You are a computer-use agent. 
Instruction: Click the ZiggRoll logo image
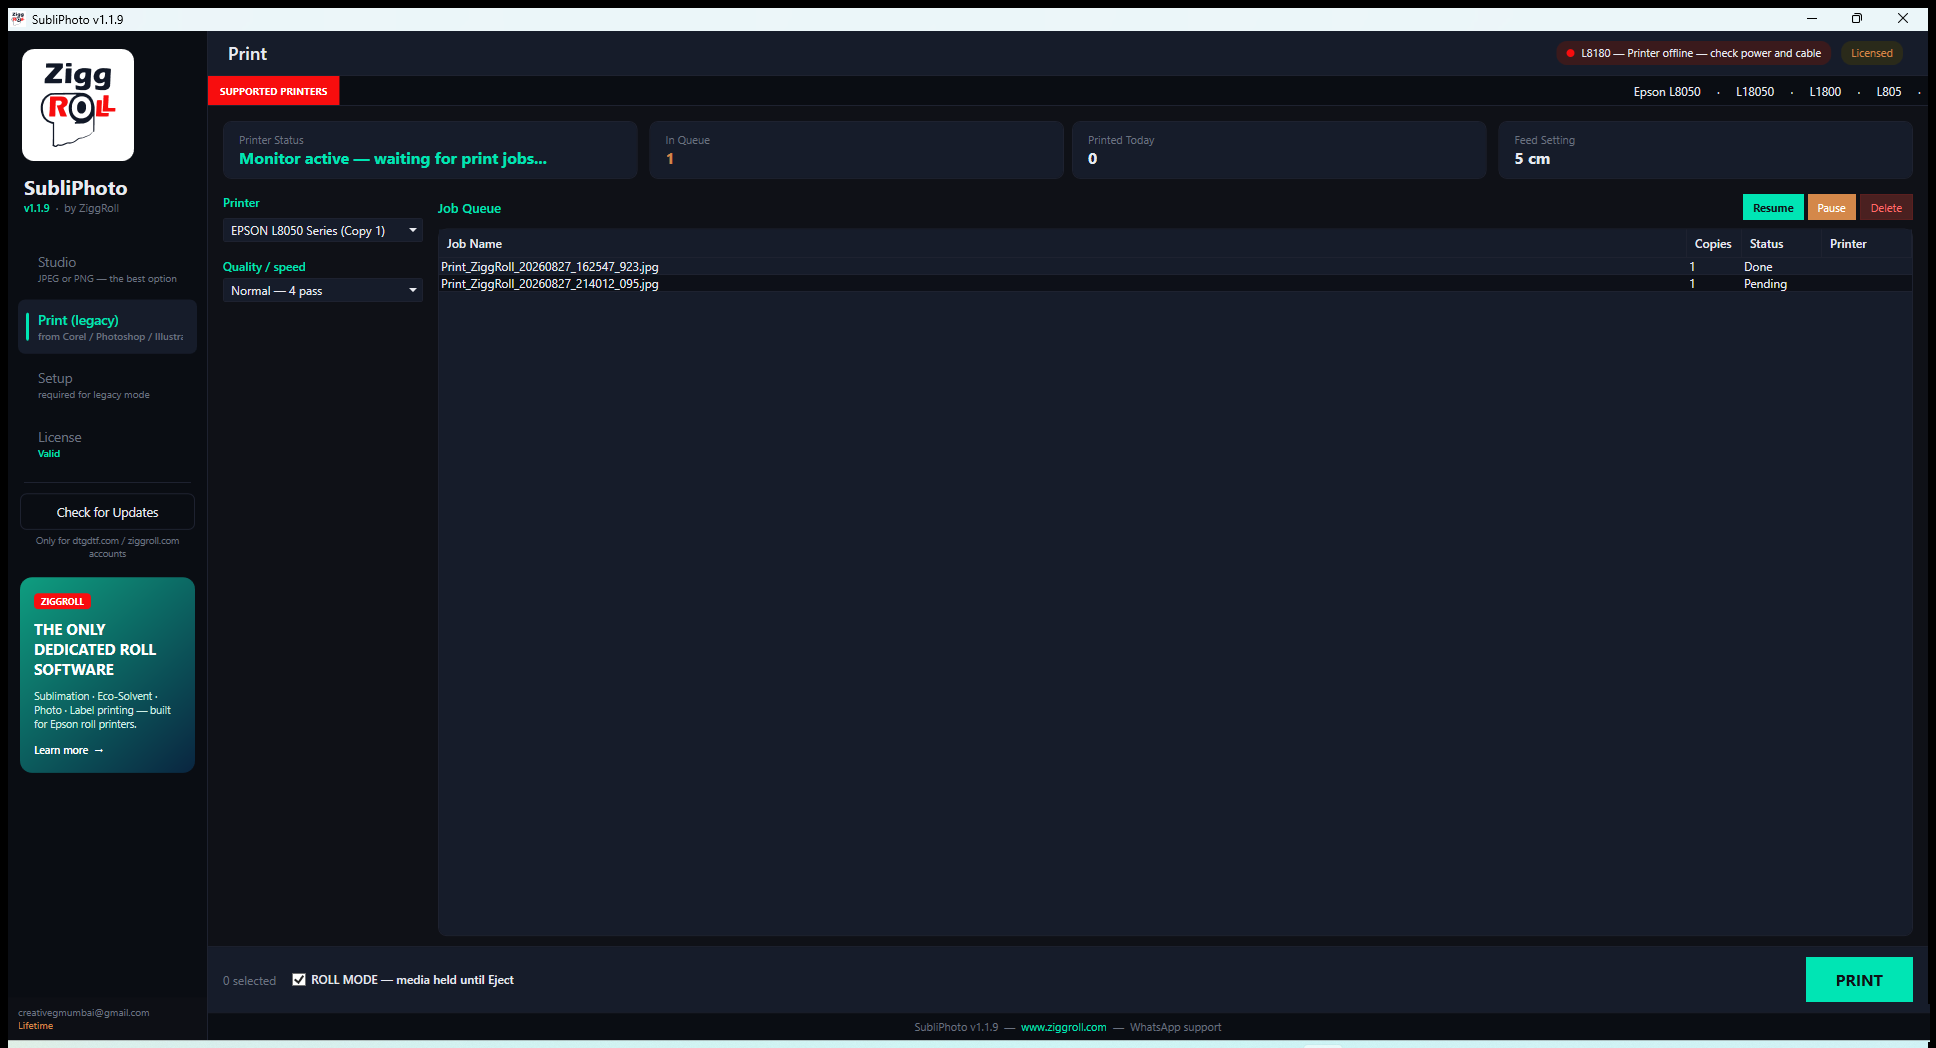(x=78, y=105)
